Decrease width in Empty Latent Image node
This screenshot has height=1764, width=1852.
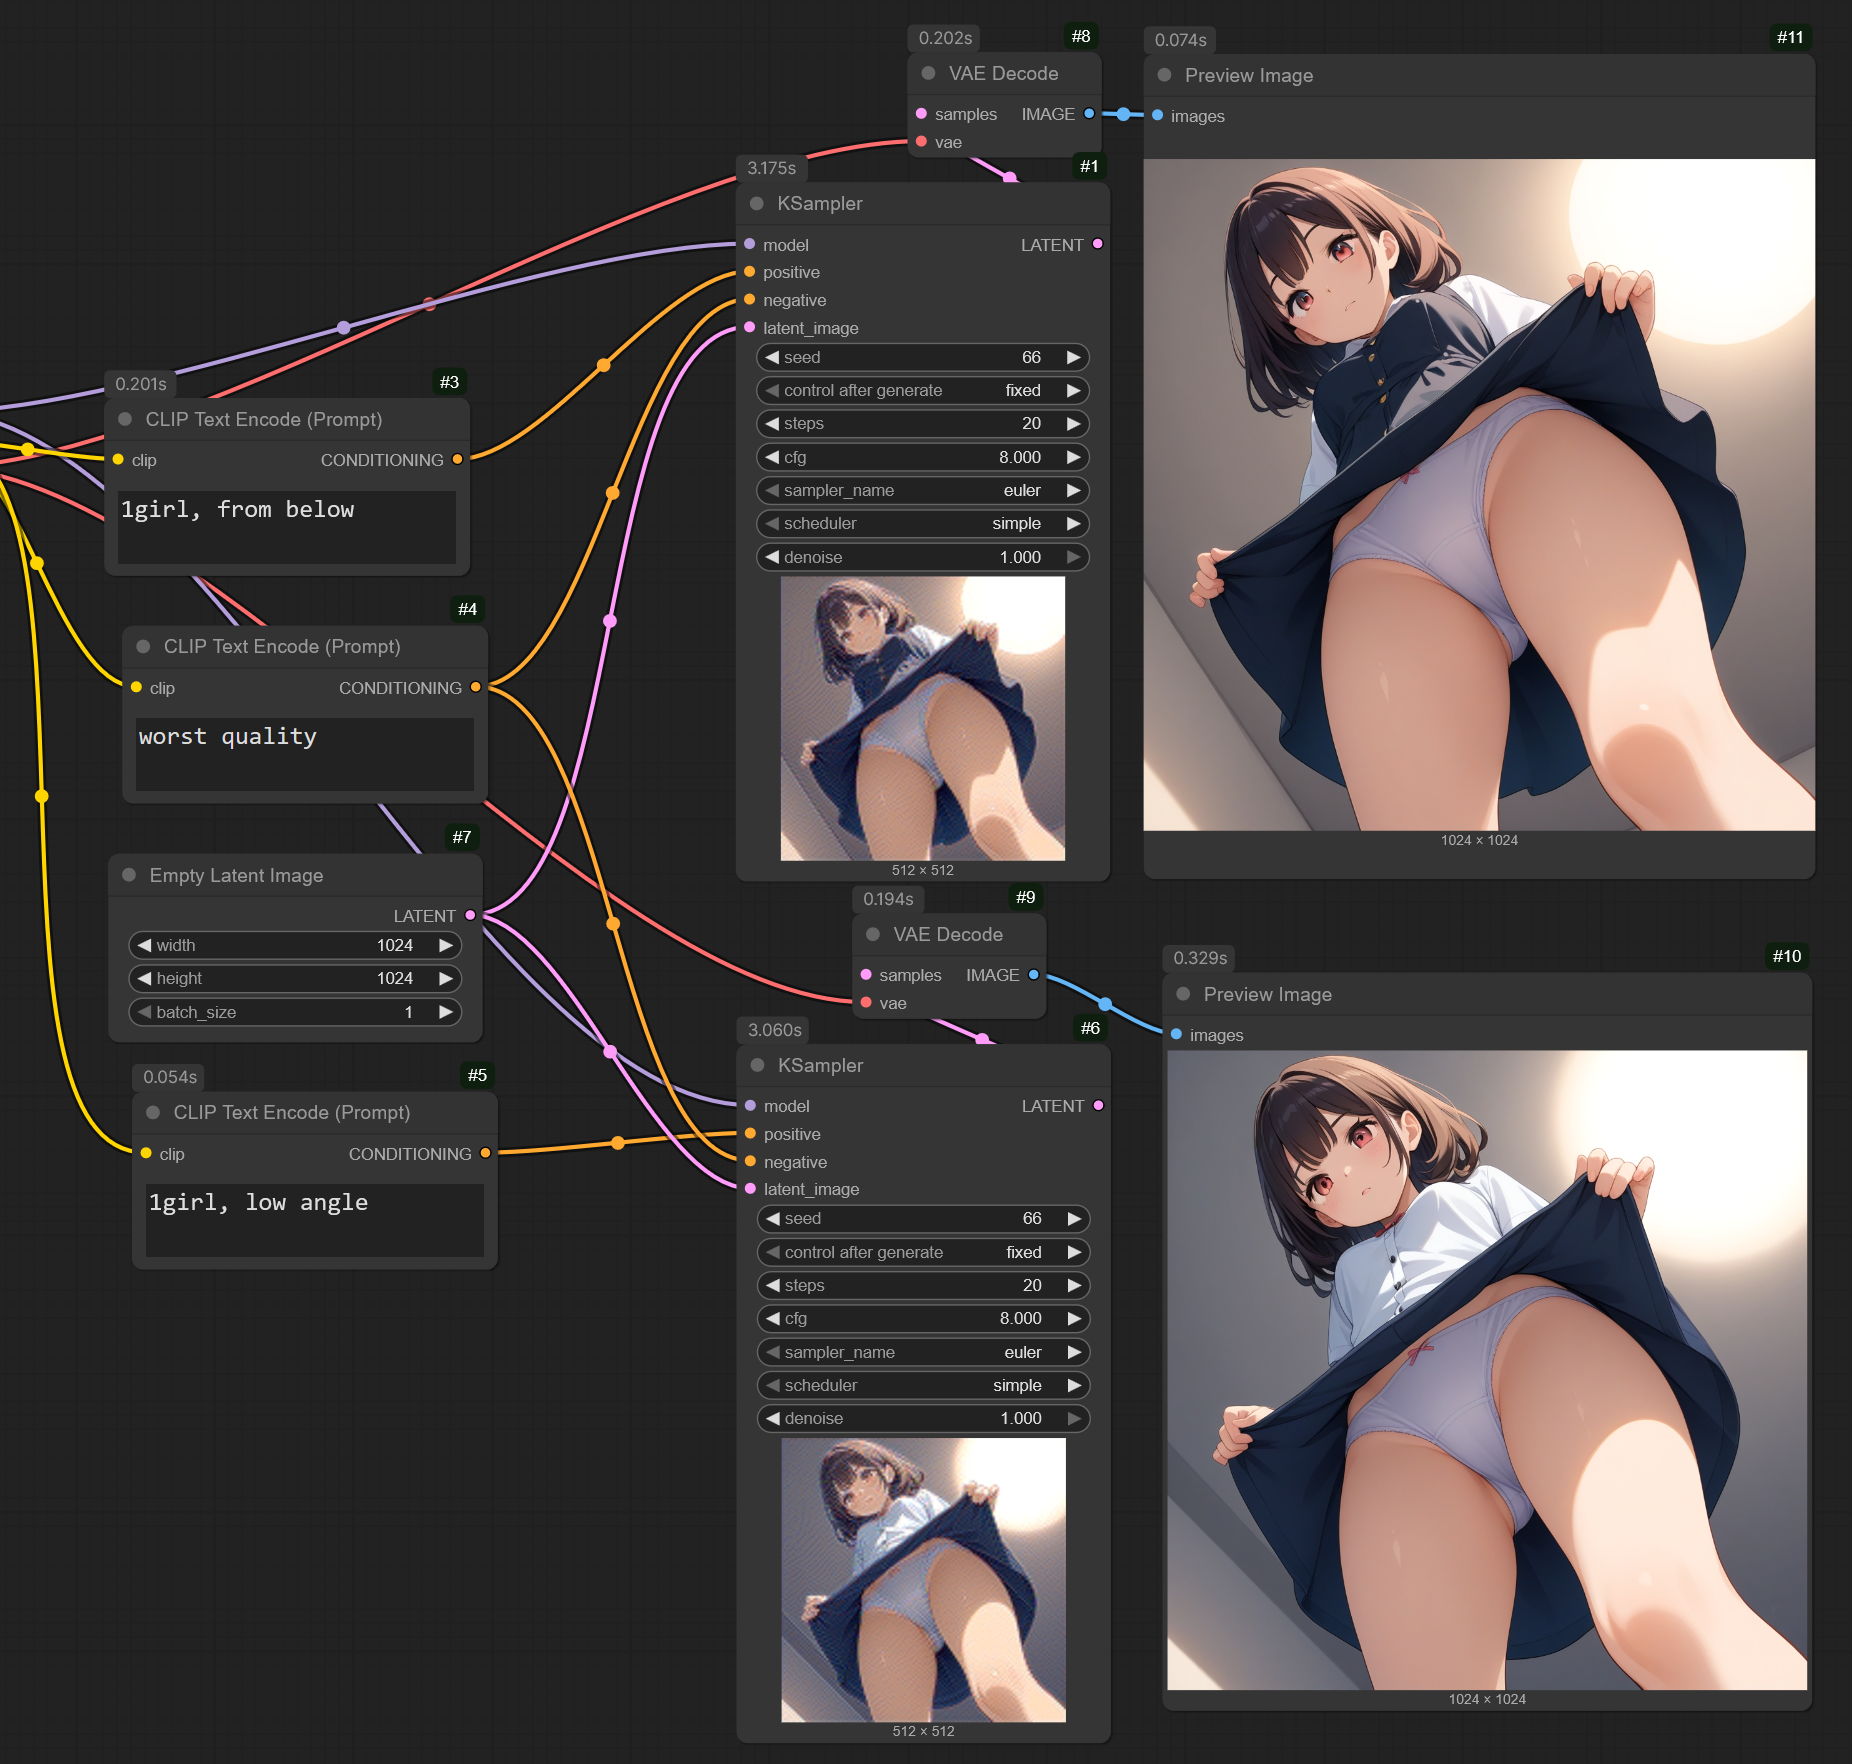[x=145, y=945]
